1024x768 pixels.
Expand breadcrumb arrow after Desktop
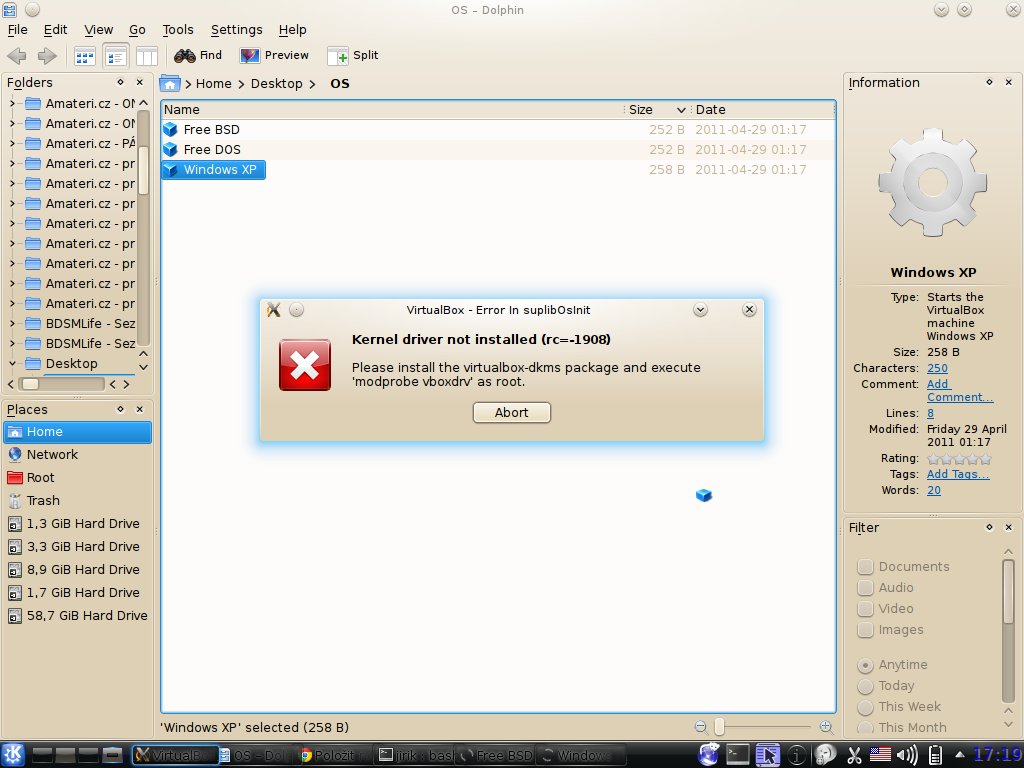coord(312,84)
